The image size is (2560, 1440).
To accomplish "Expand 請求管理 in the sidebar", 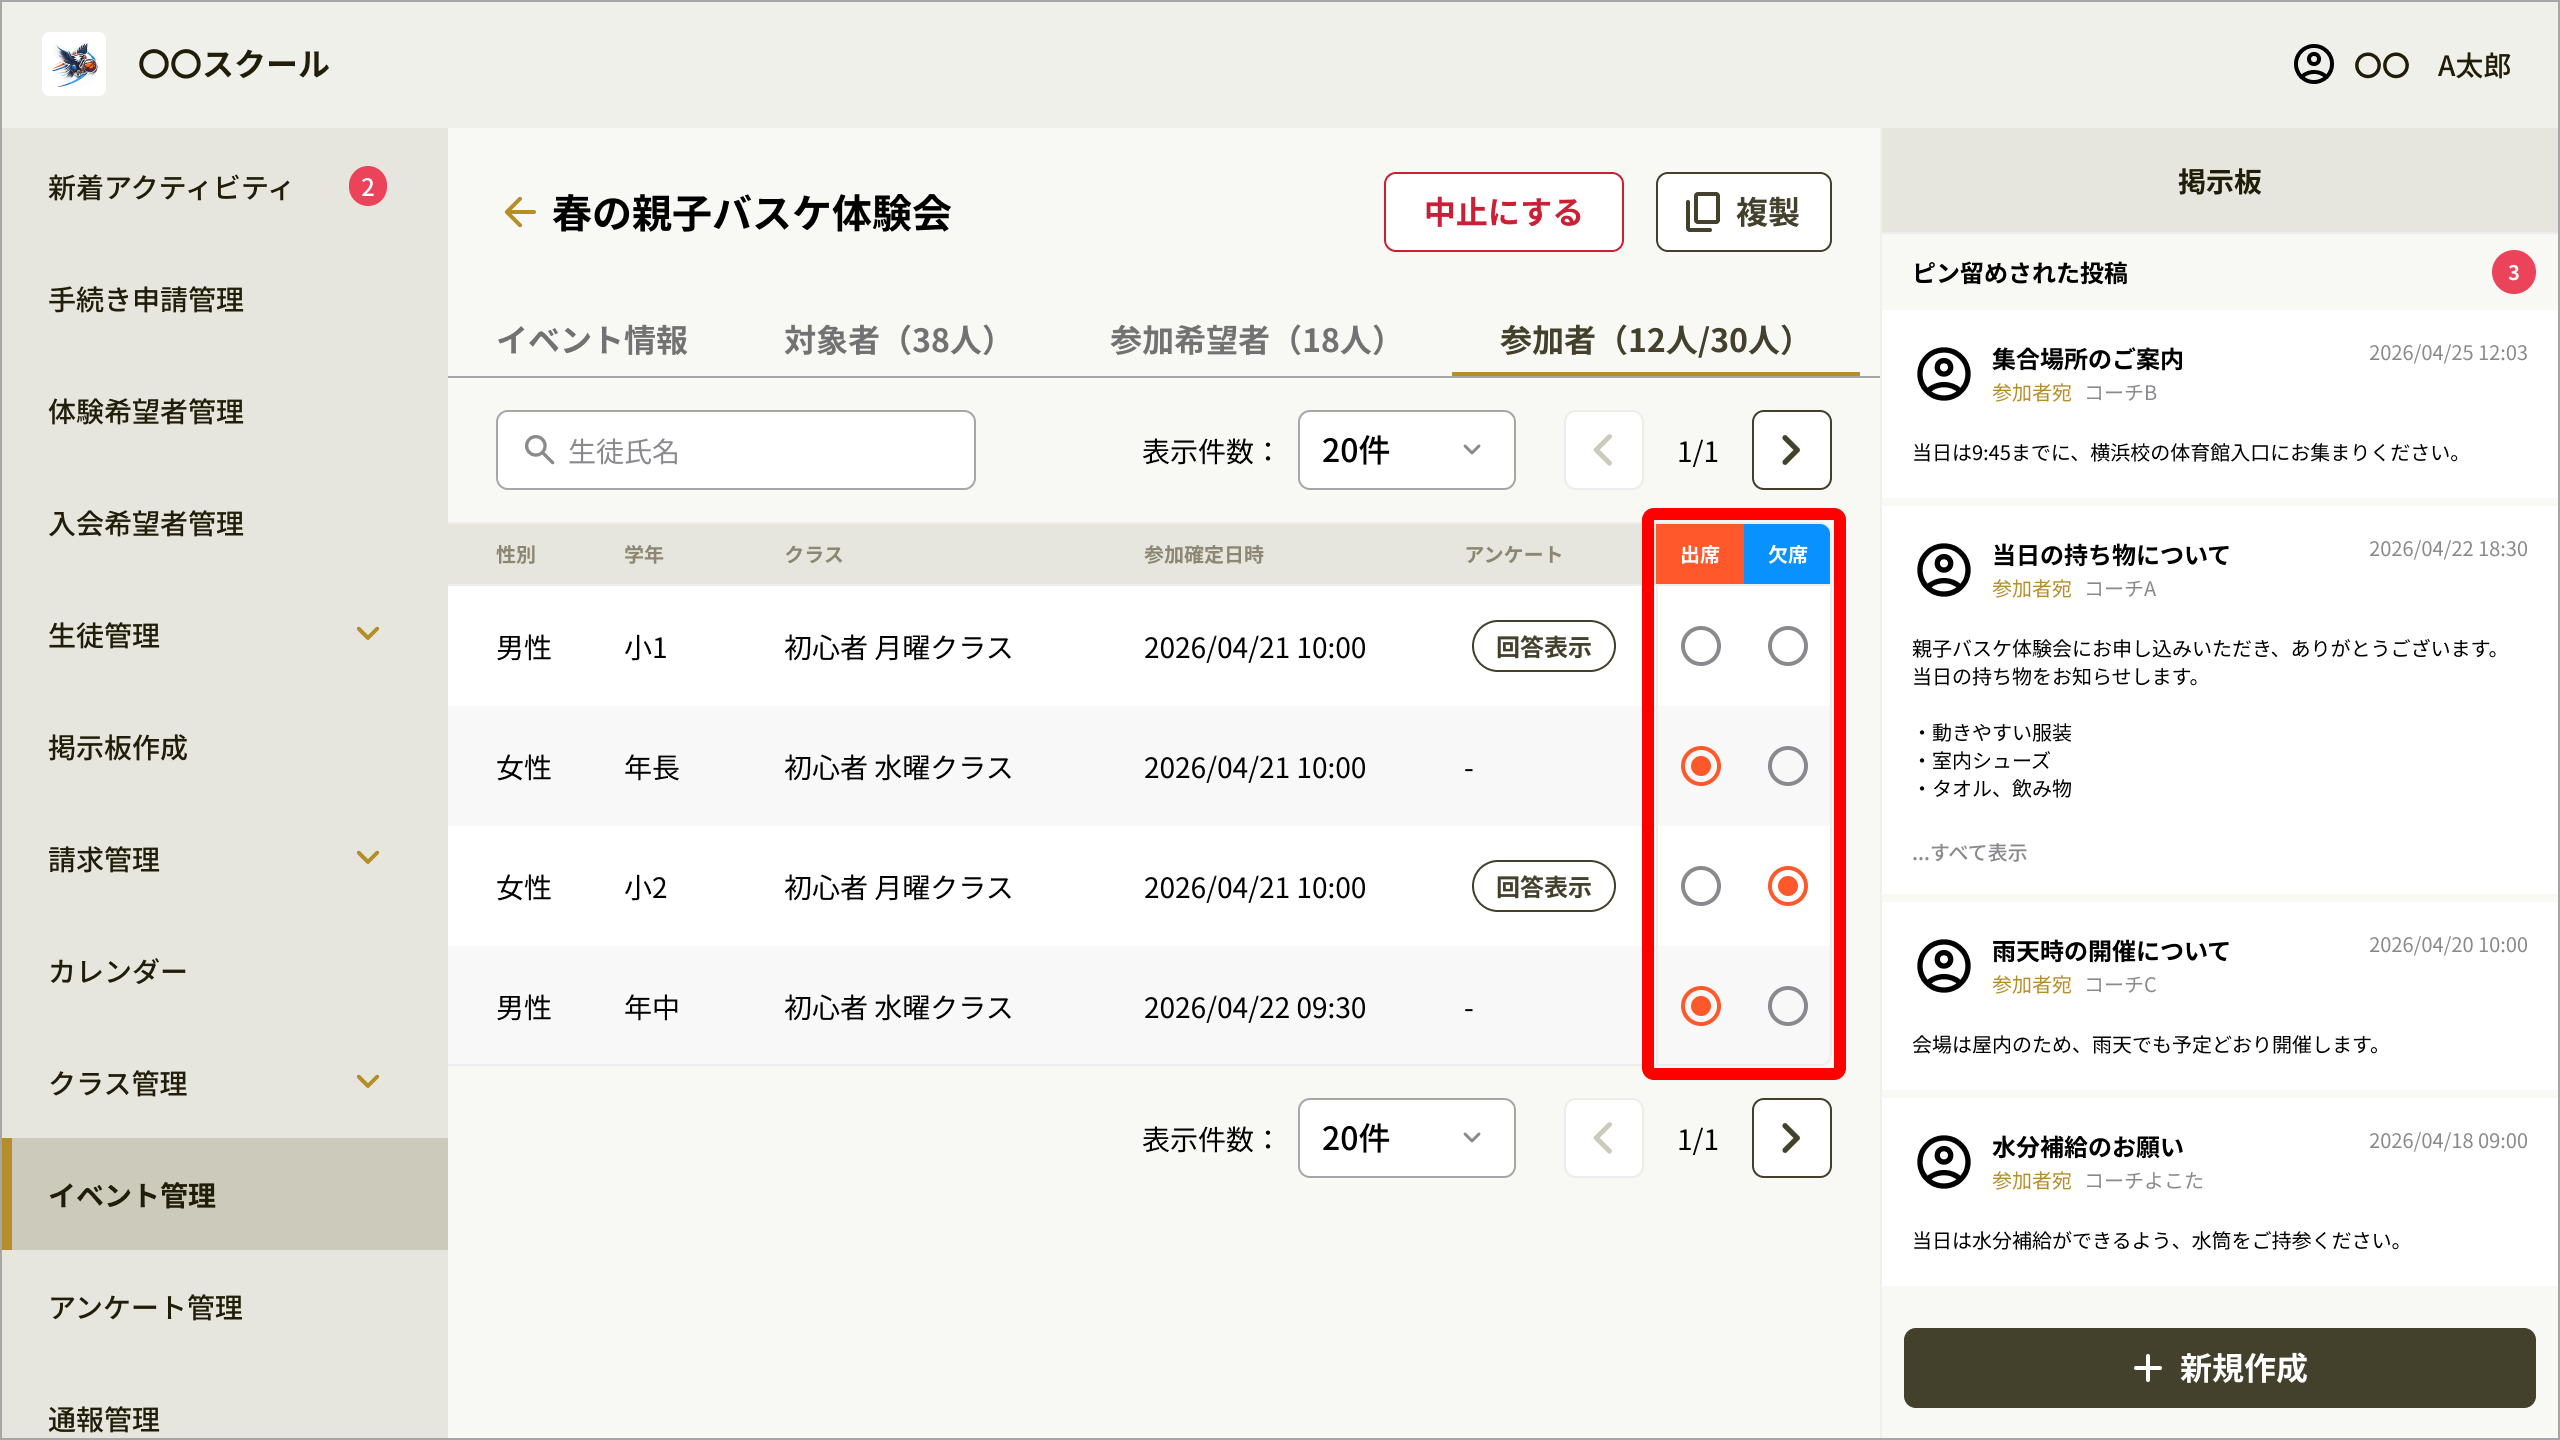I will [368, 858].
